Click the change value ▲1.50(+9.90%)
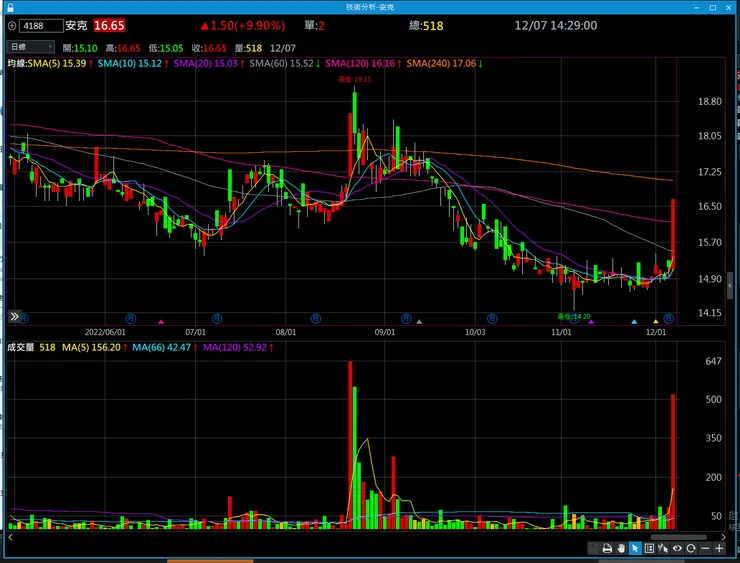 click(243, 25)
